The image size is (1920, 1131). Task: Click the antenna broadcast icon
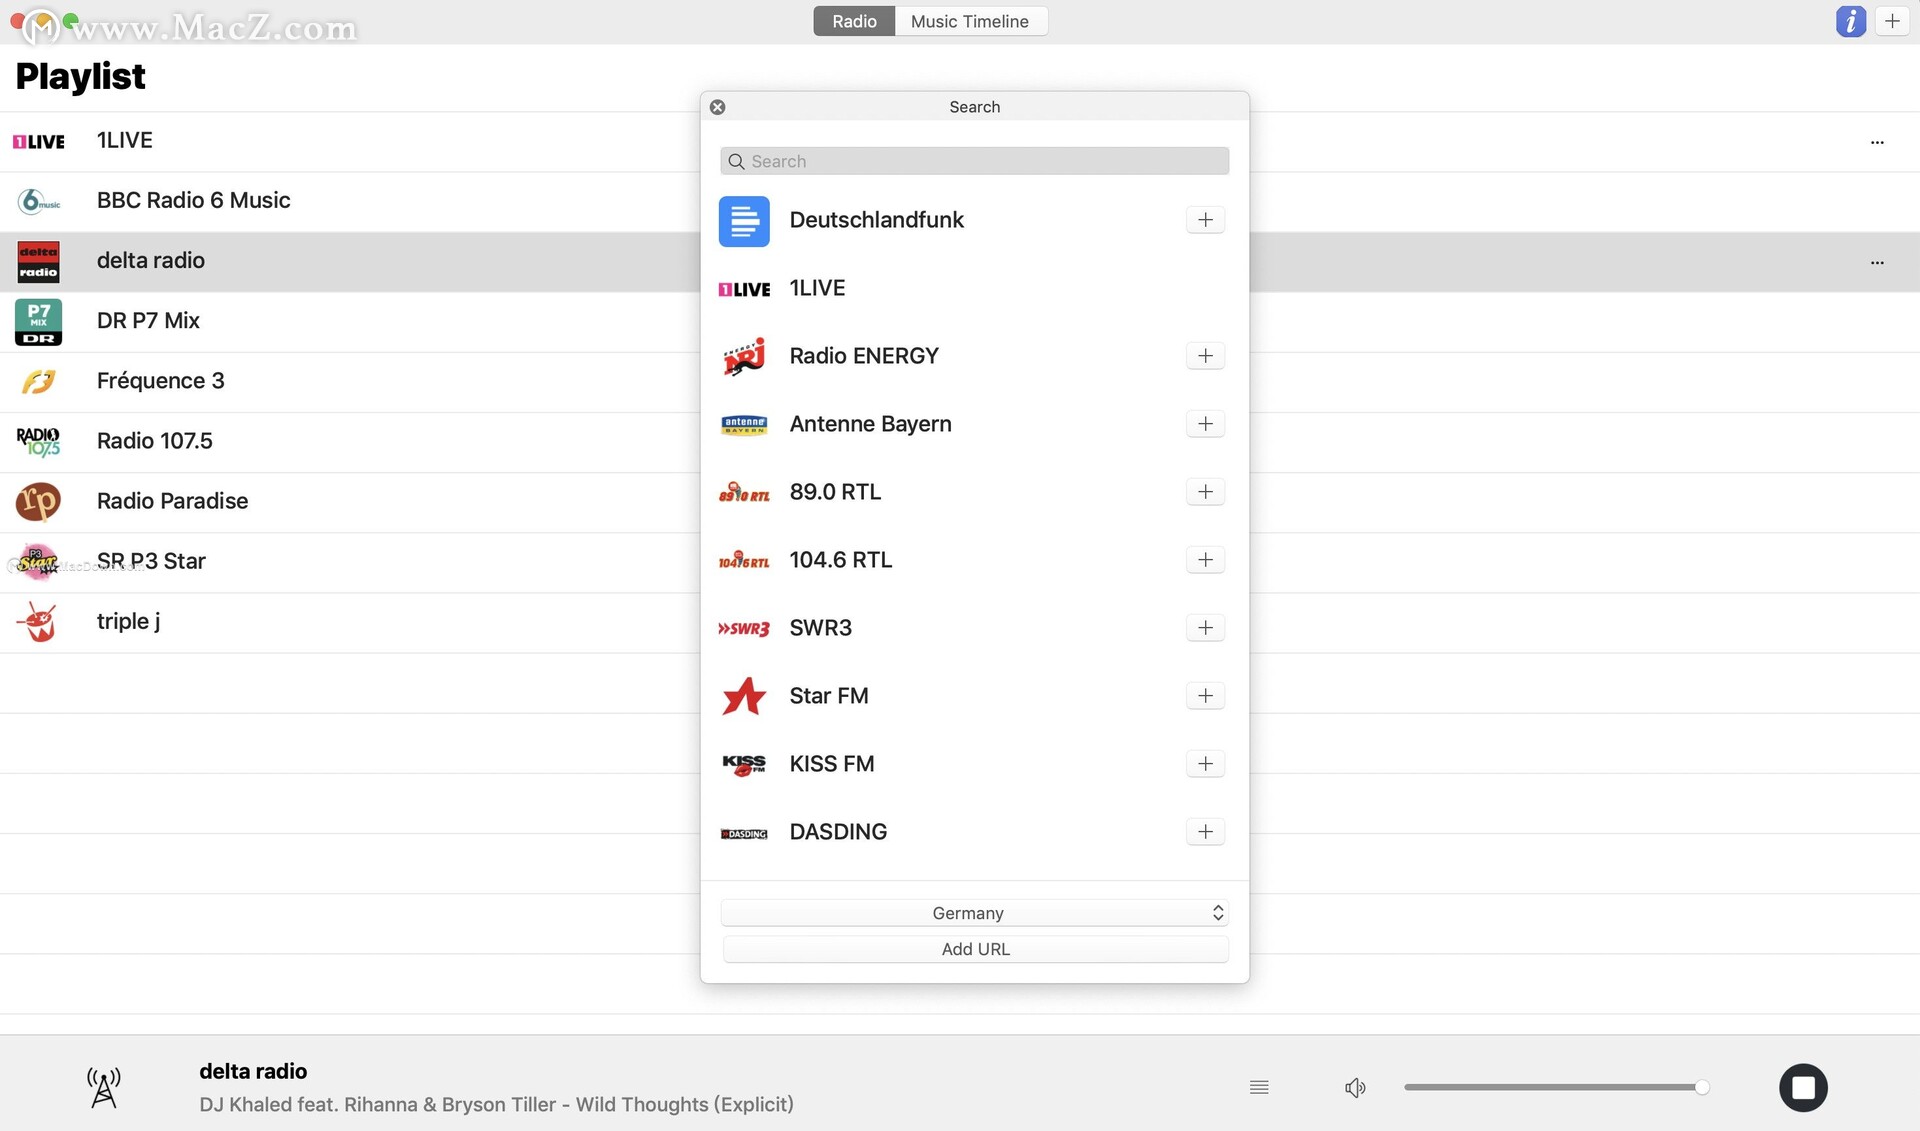tap(104, 1087)
